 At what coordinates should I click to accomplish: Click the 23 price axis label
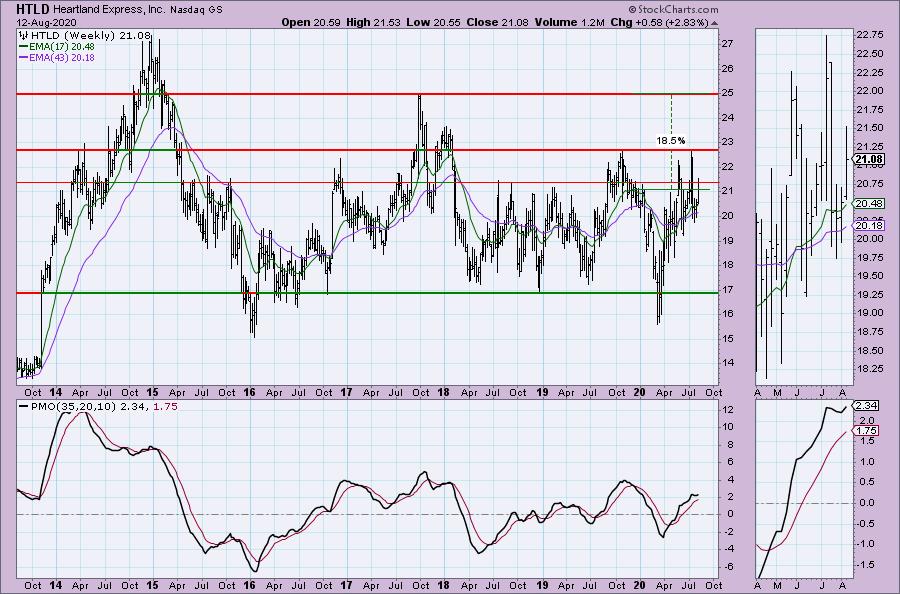[727, 142]
